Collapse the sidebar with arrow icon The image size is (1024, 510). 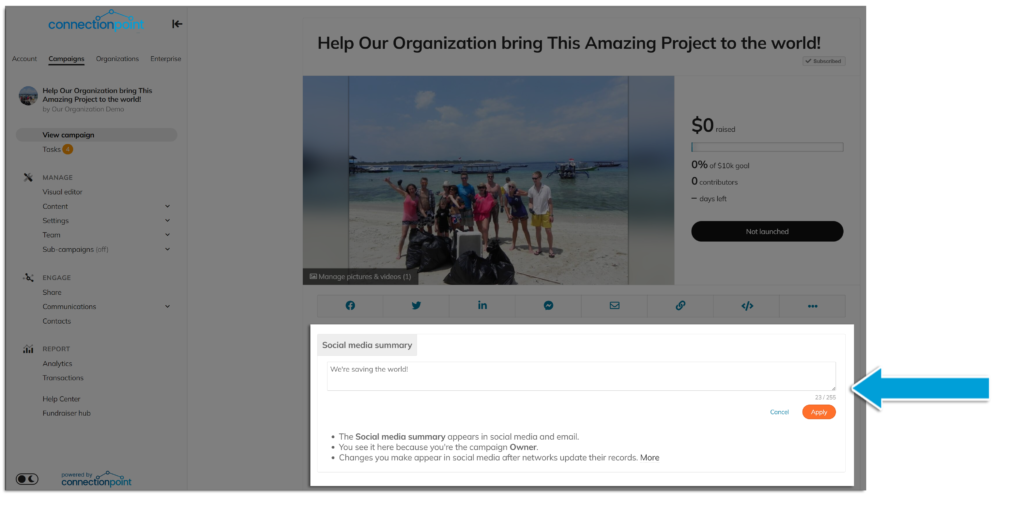[177, 24]
